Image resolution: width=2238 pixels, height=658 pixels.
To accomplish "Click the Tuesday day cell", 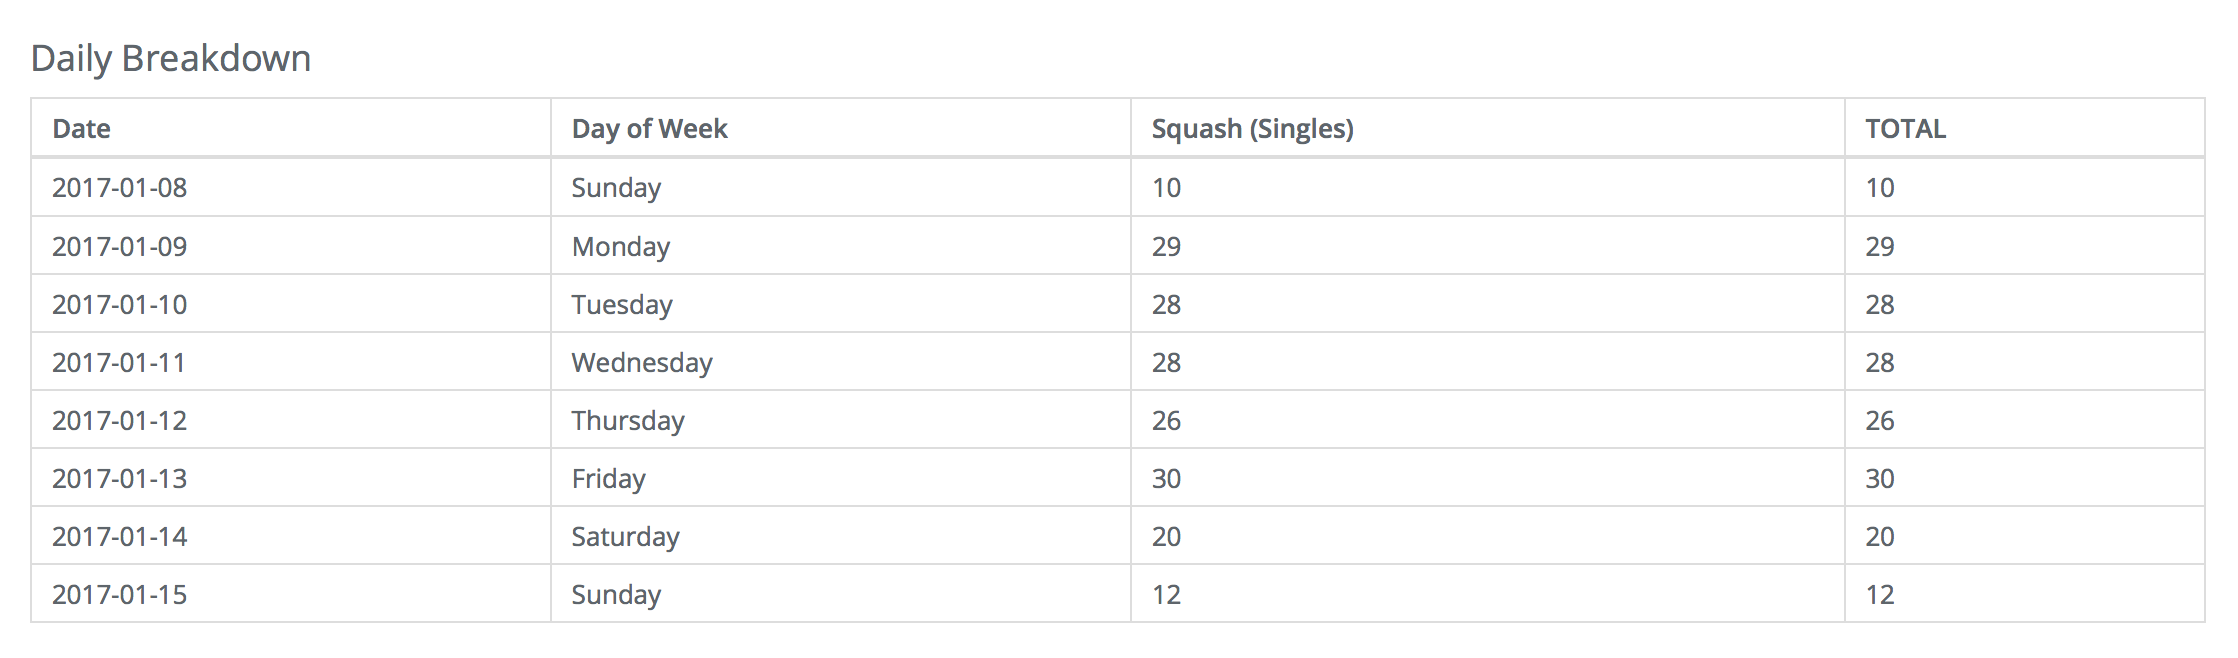I will pos(840,304).
